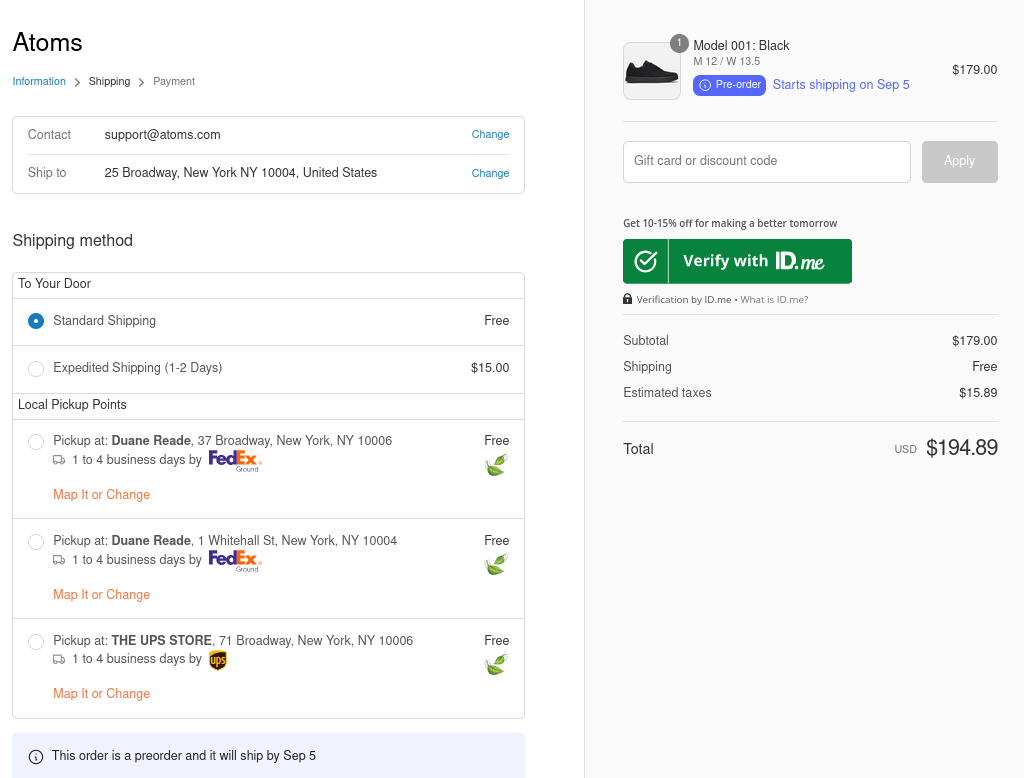Click the FedEx Ground logo for 1 Whitehall St
Viewport: 1024px width, 778px height.
click(235, 560)
